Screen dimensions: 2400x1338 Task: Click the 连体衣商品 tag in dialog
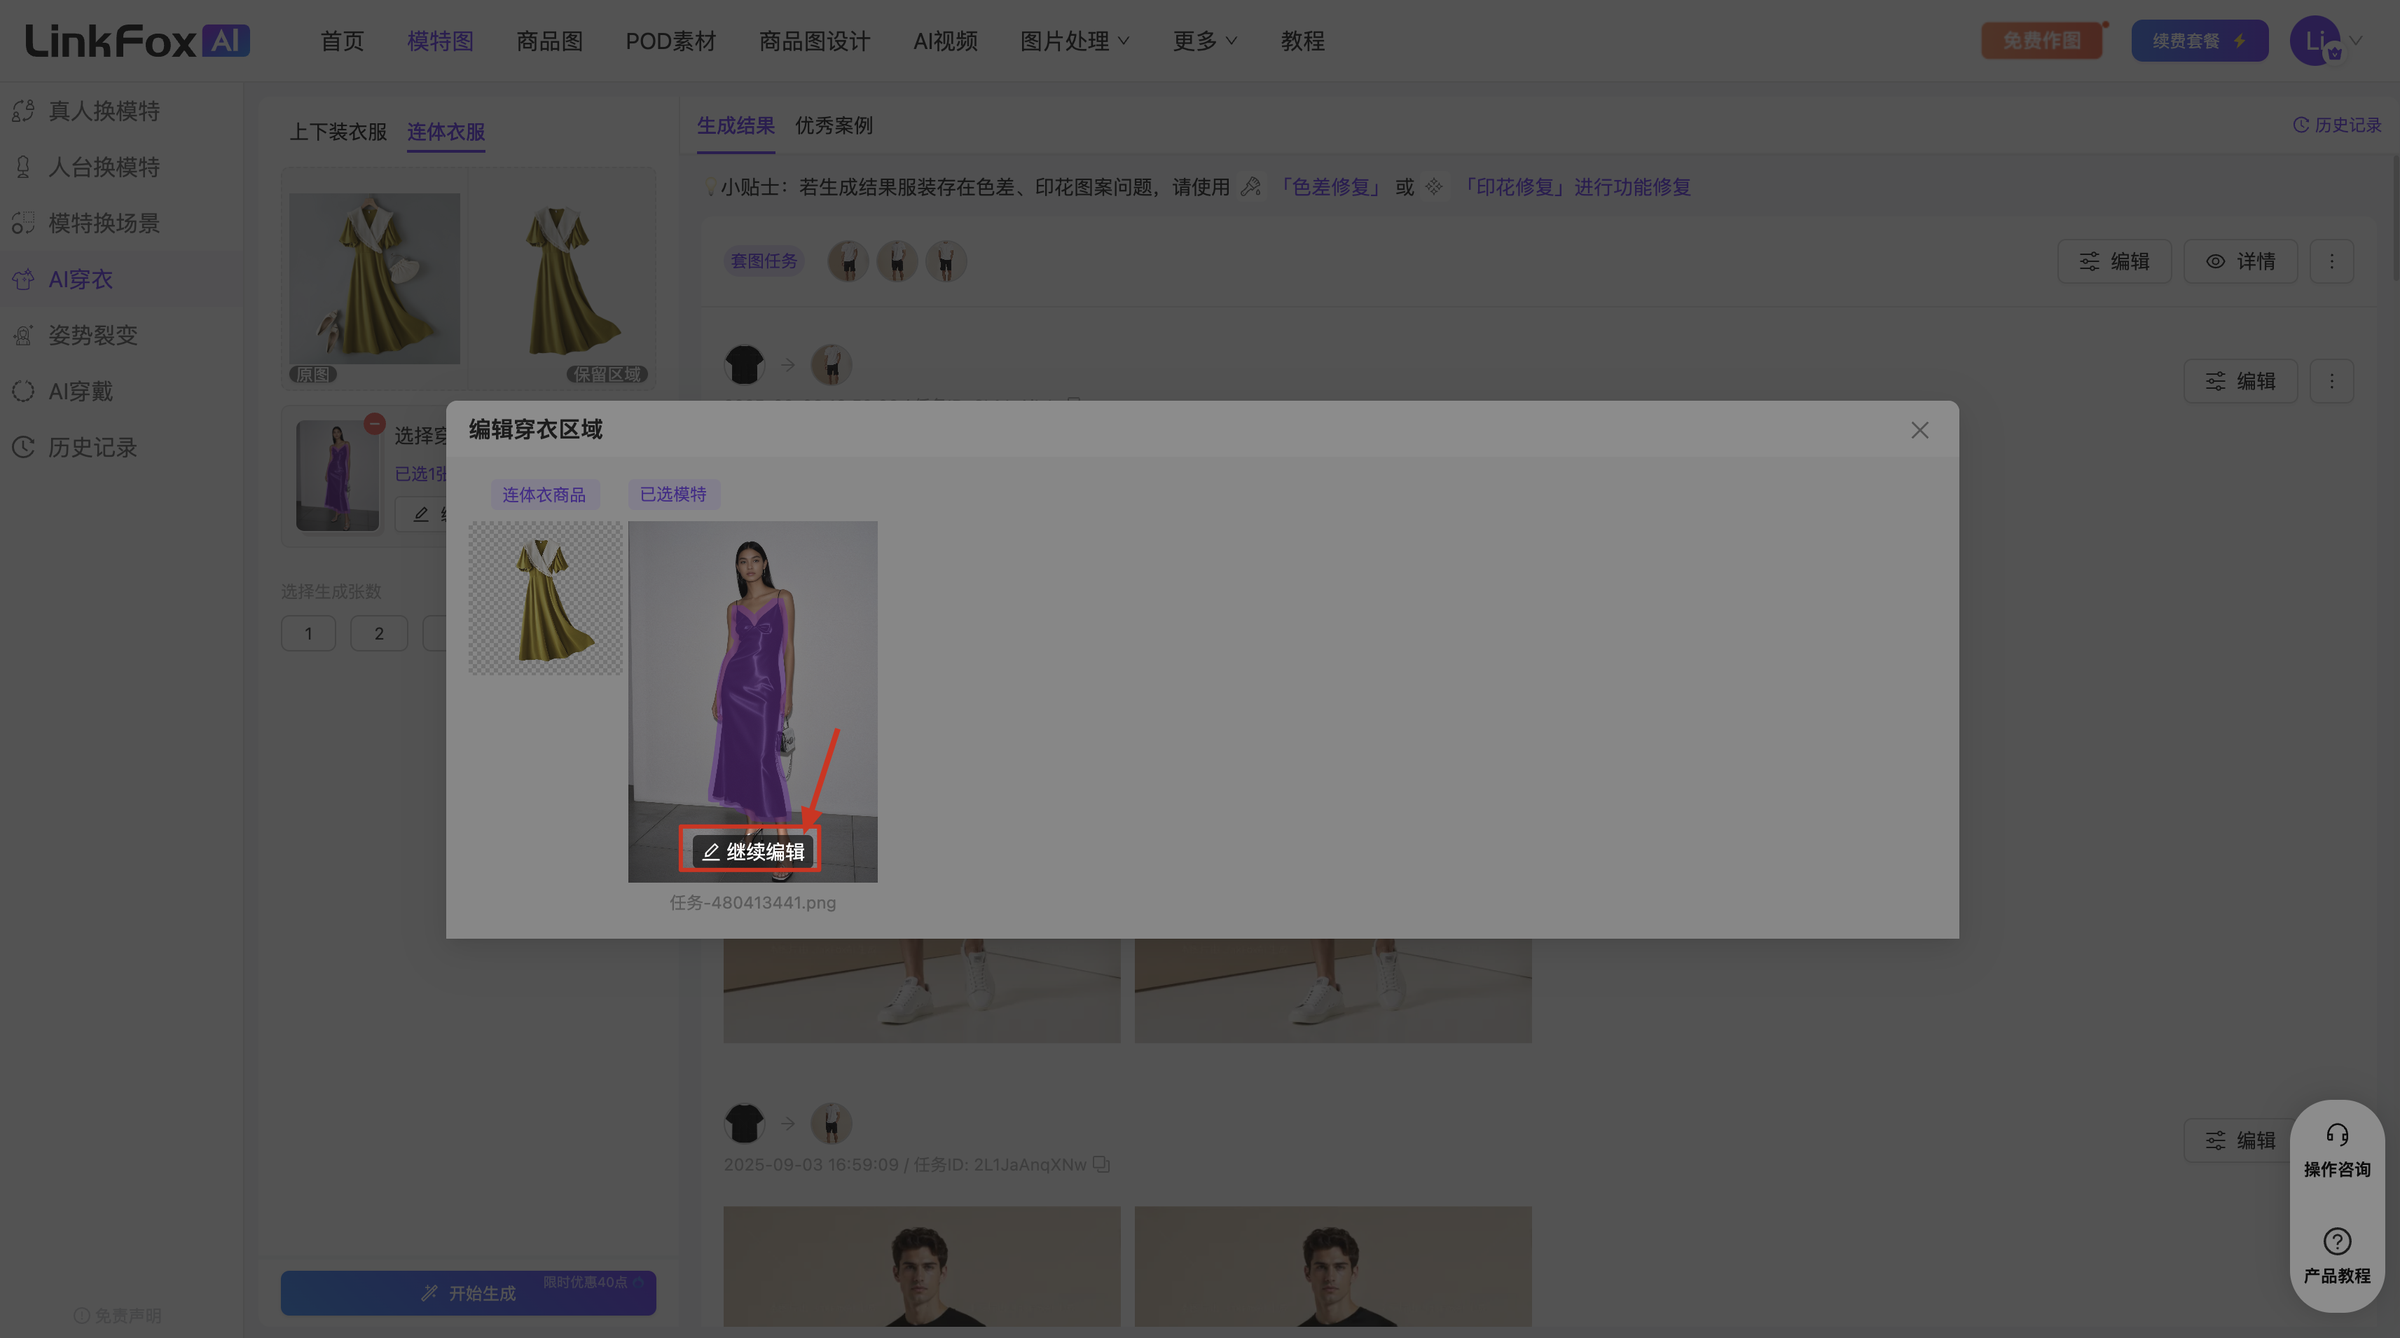point(544,494)
